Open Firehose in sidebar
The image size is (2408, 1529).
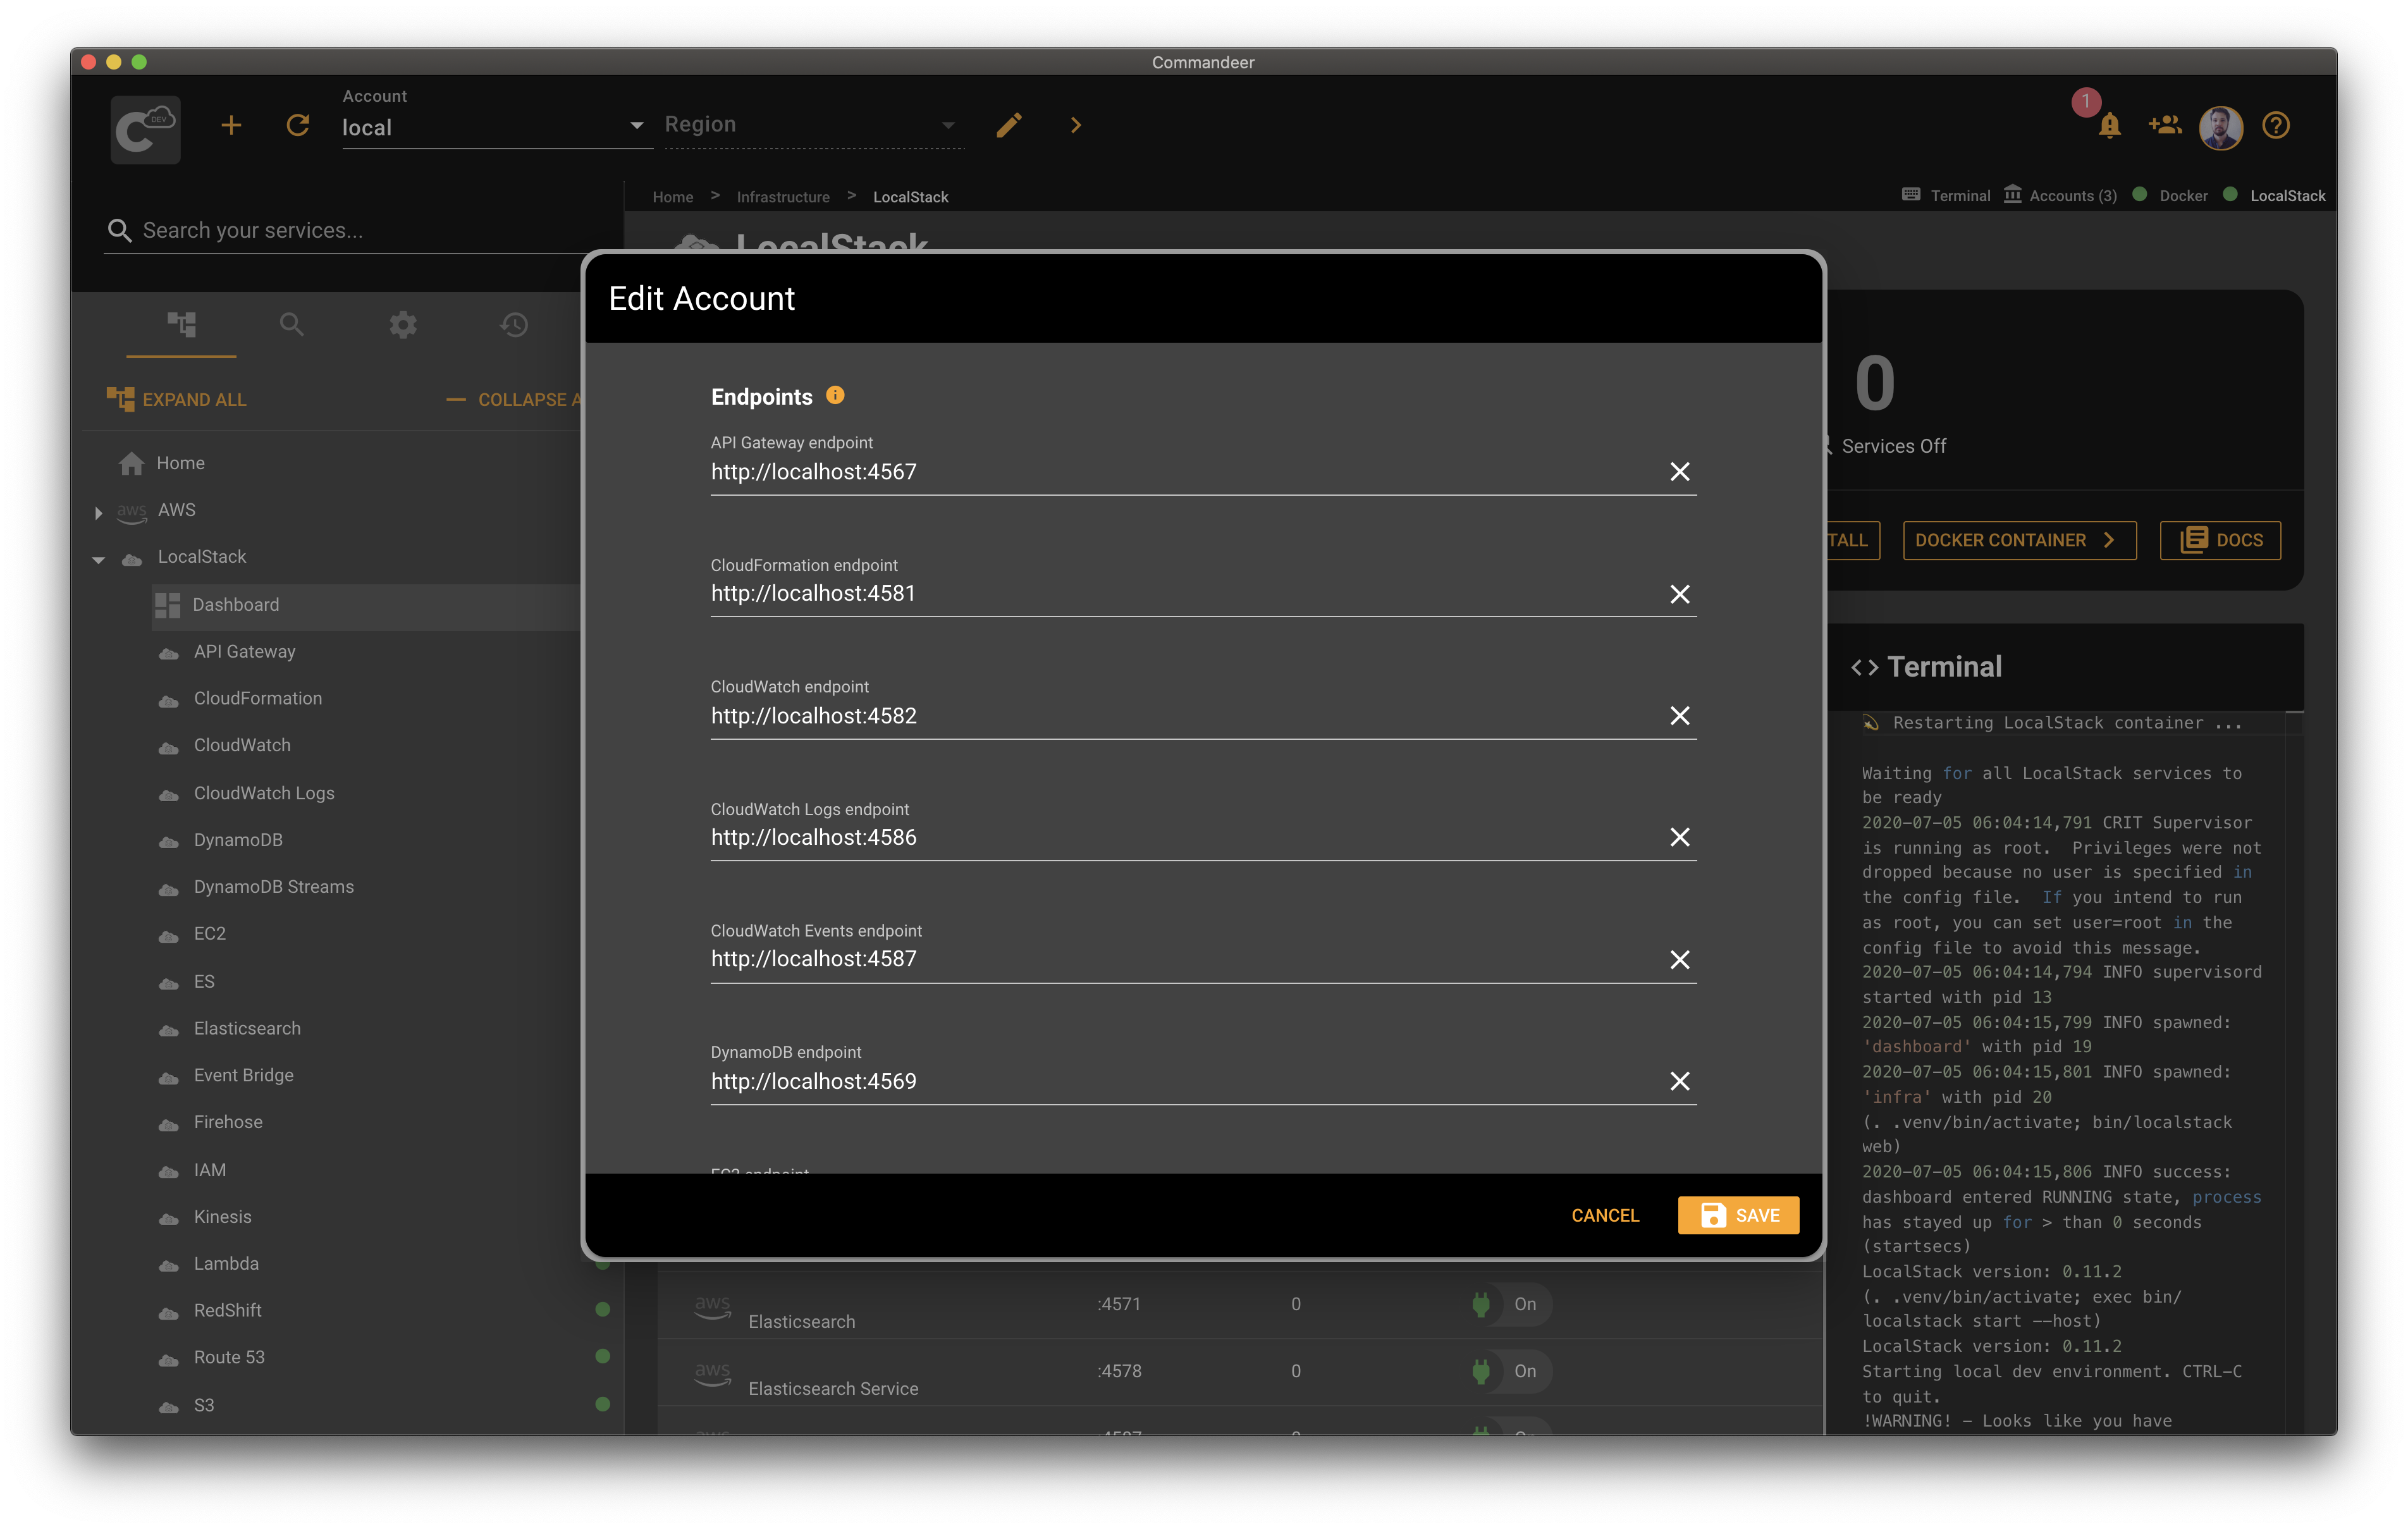point(228,1123)
